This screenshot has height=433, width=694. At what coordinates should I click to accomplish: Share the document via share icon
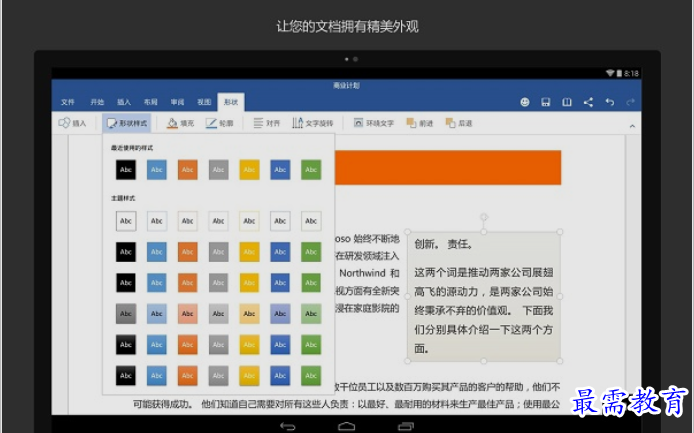coord(588,102)
